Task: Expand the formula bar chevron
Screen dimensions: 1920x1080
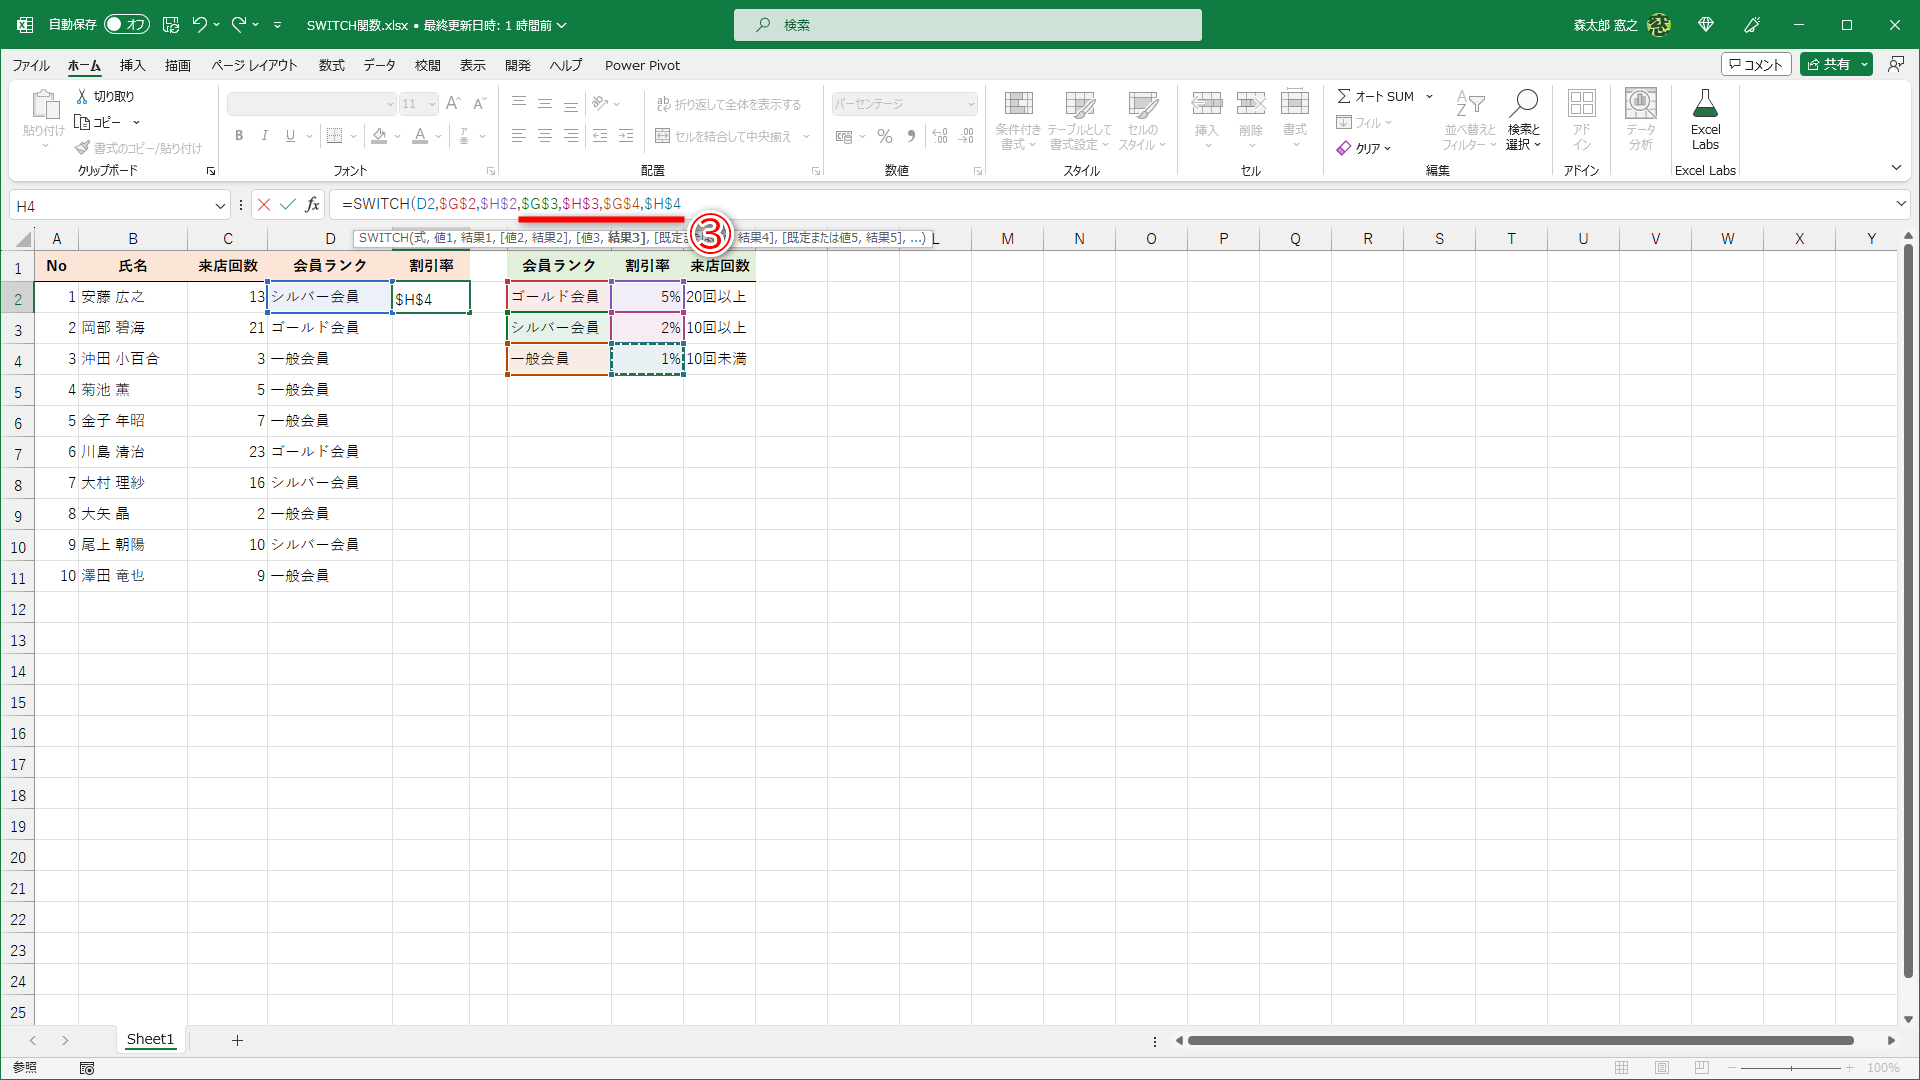Action: click(x=1901, y=204)
